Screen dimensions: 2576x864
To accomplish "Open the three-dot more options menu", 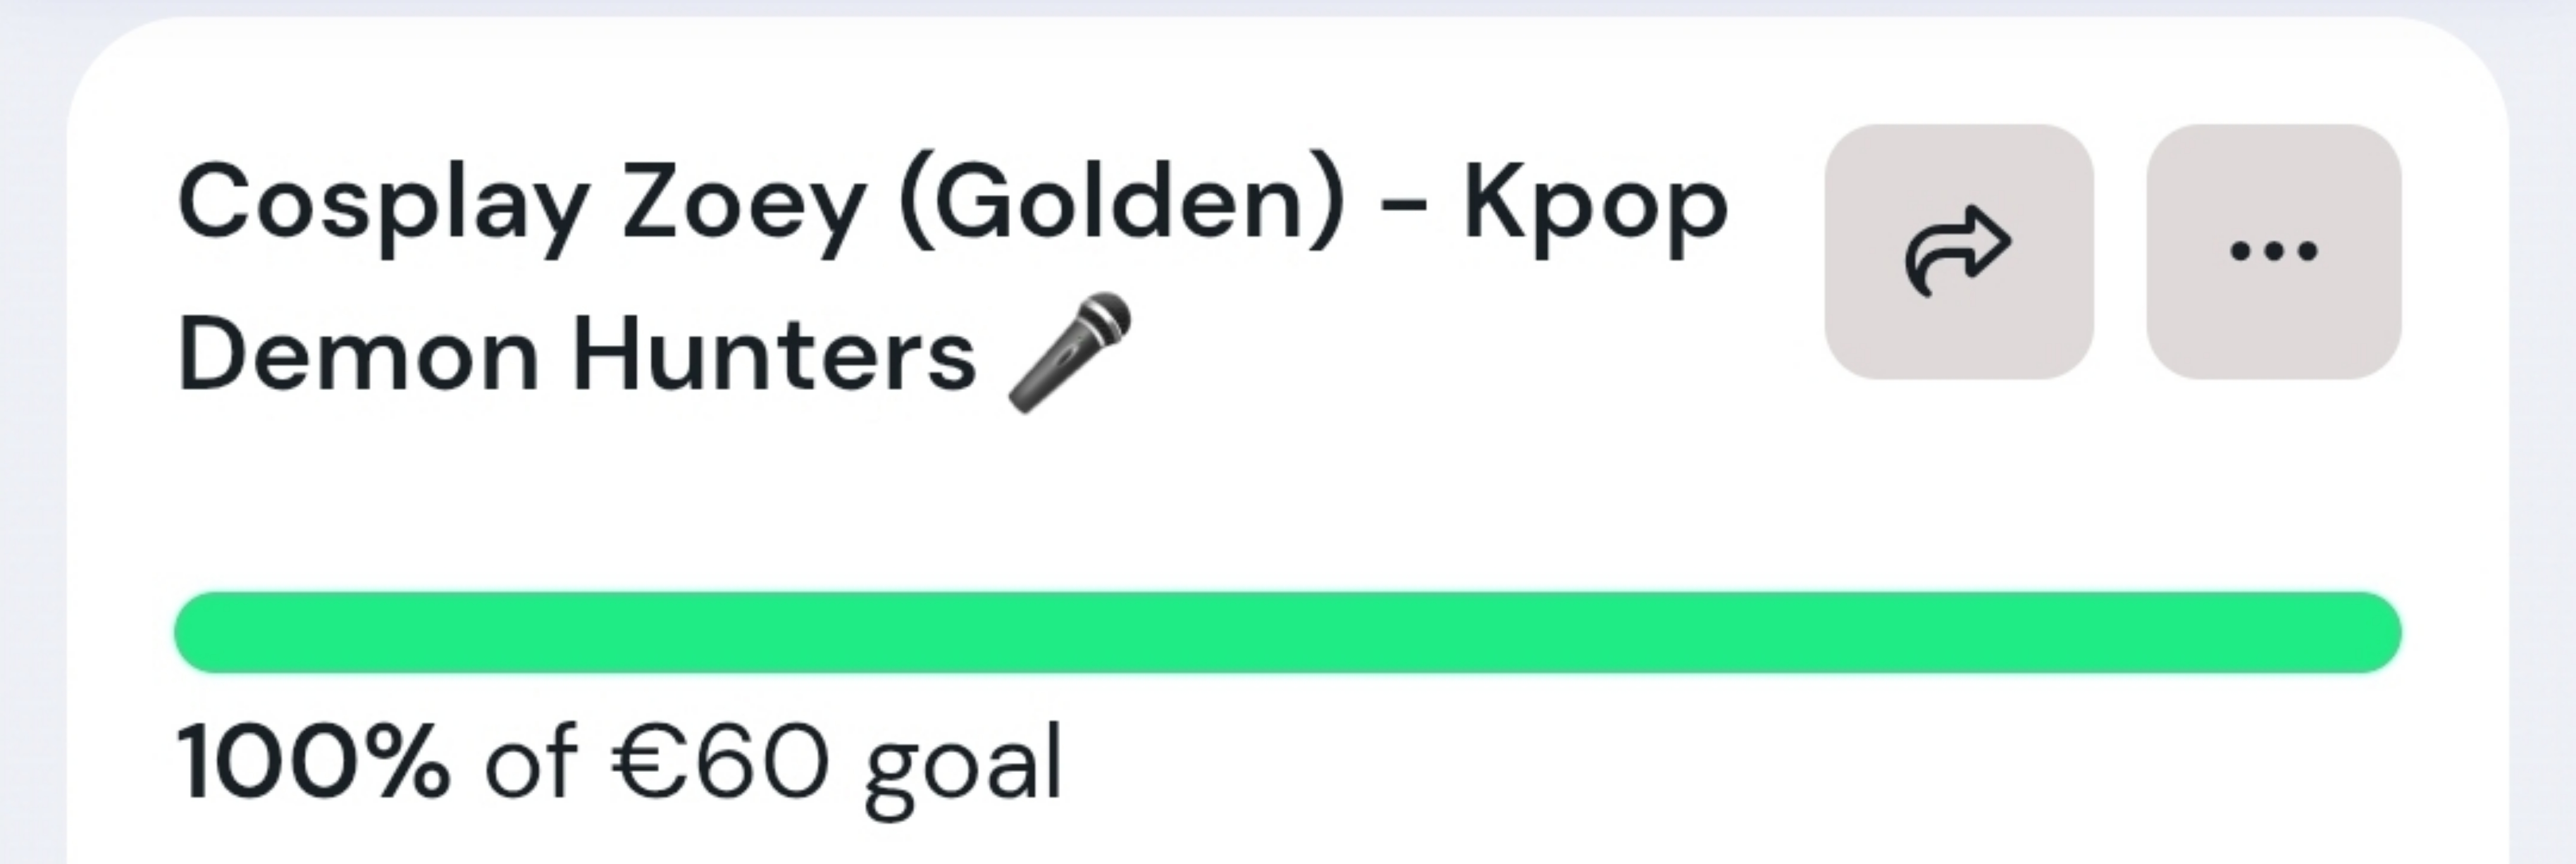I will 2273,252.
